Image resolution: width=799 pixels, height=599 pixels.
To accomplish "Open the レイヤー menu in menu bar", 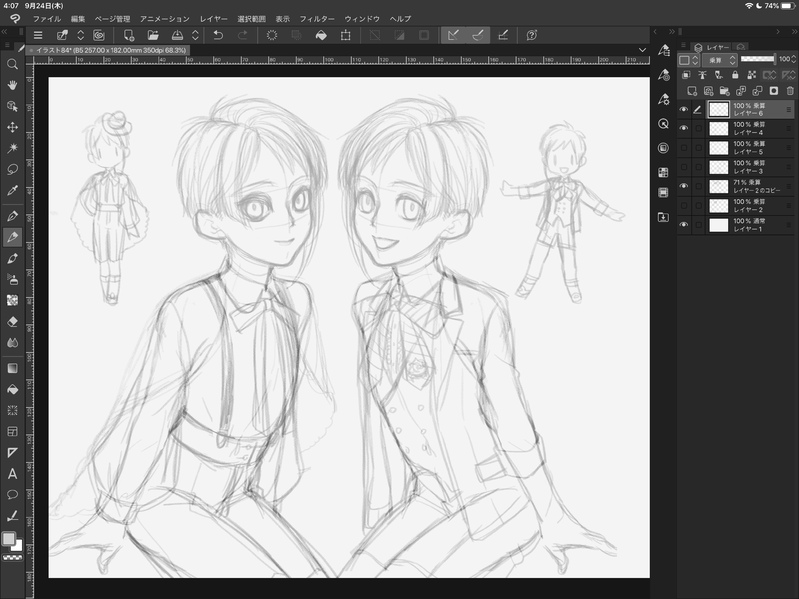I will pos(214,19).
